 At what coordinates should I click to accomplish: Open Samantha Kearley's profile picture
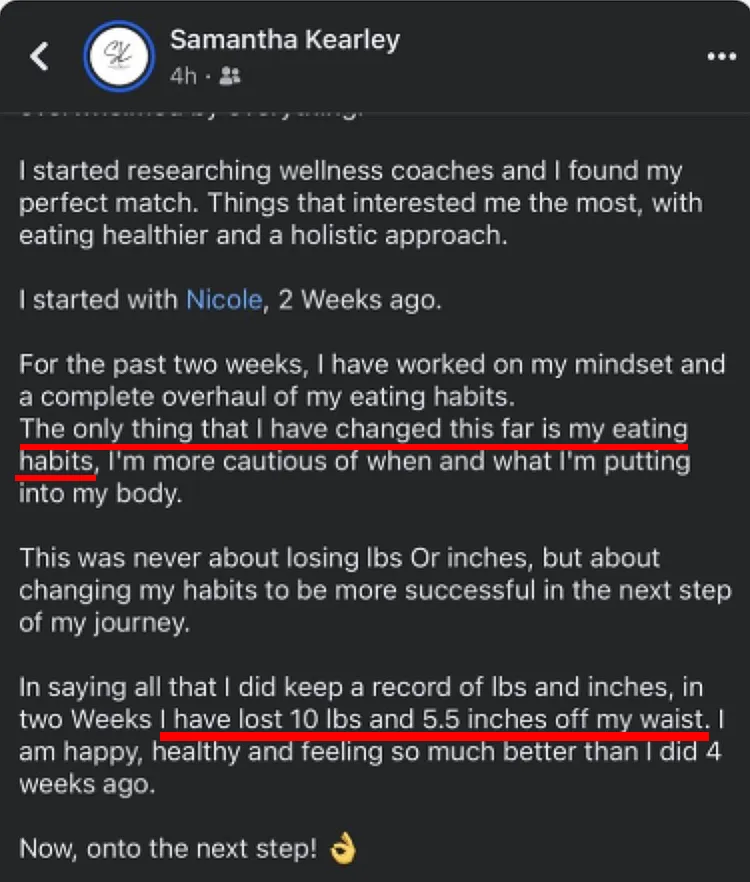pyautogui.click(x=119, y=57)
